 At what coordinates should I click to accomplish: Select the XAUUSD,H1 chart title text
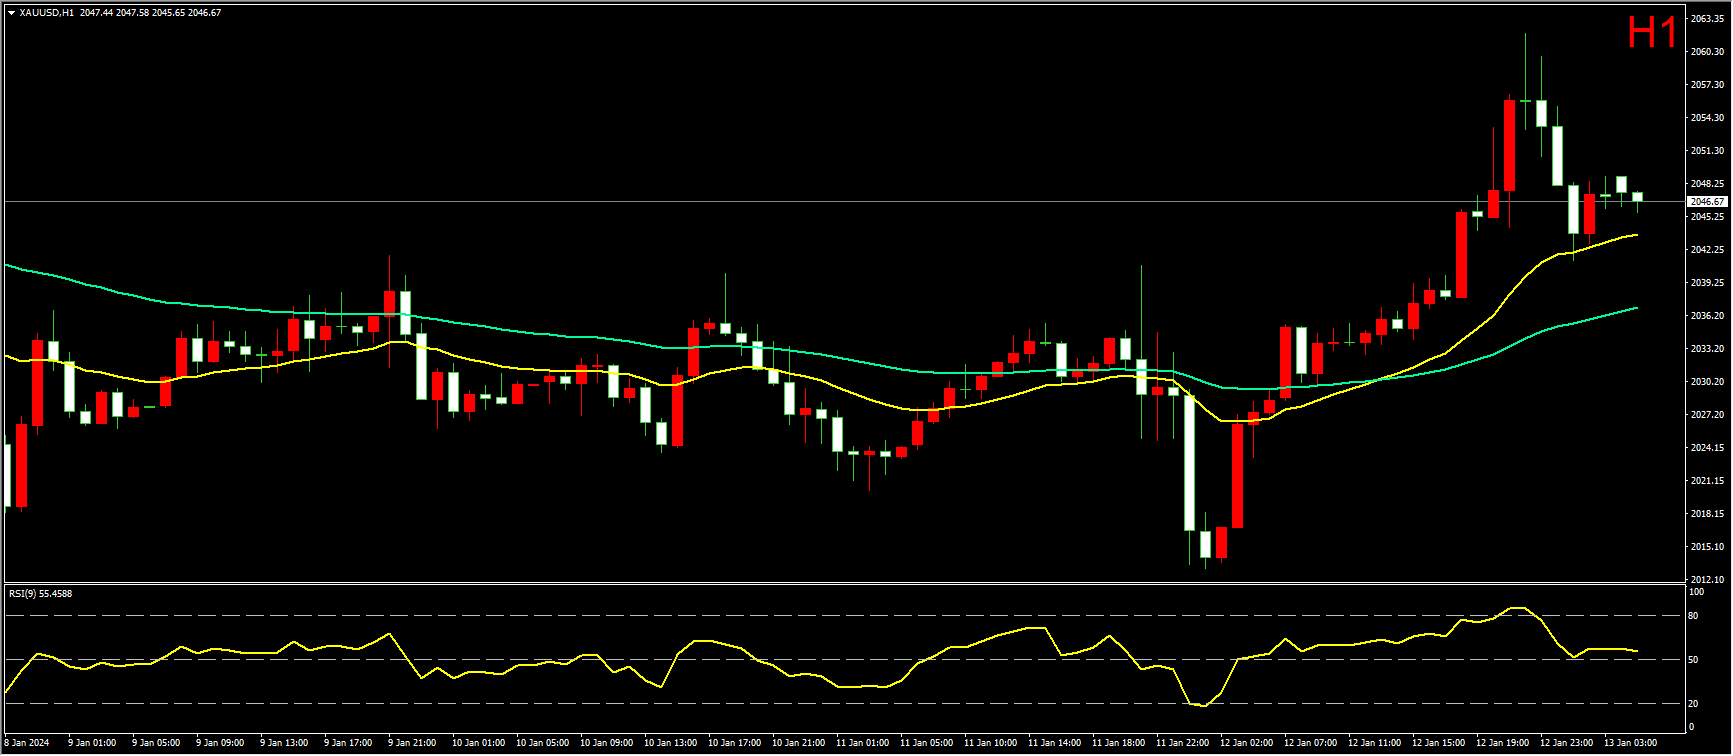tap(46, 13)
